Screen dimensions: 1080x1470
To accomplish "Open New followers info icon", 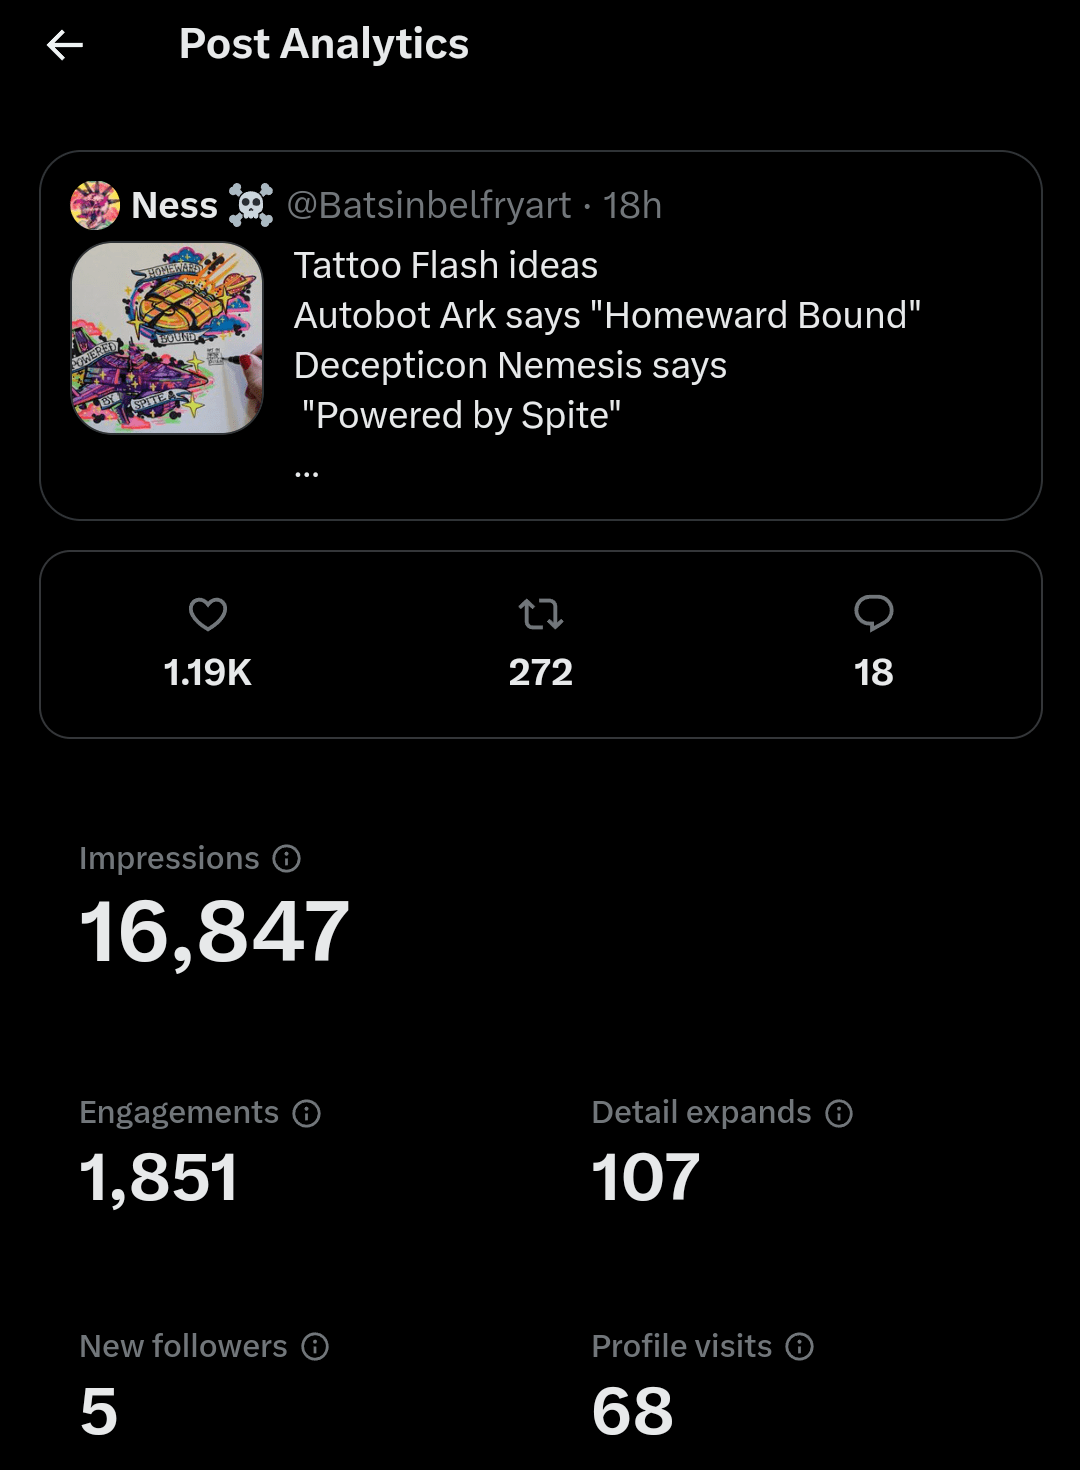I will 315,1347.
